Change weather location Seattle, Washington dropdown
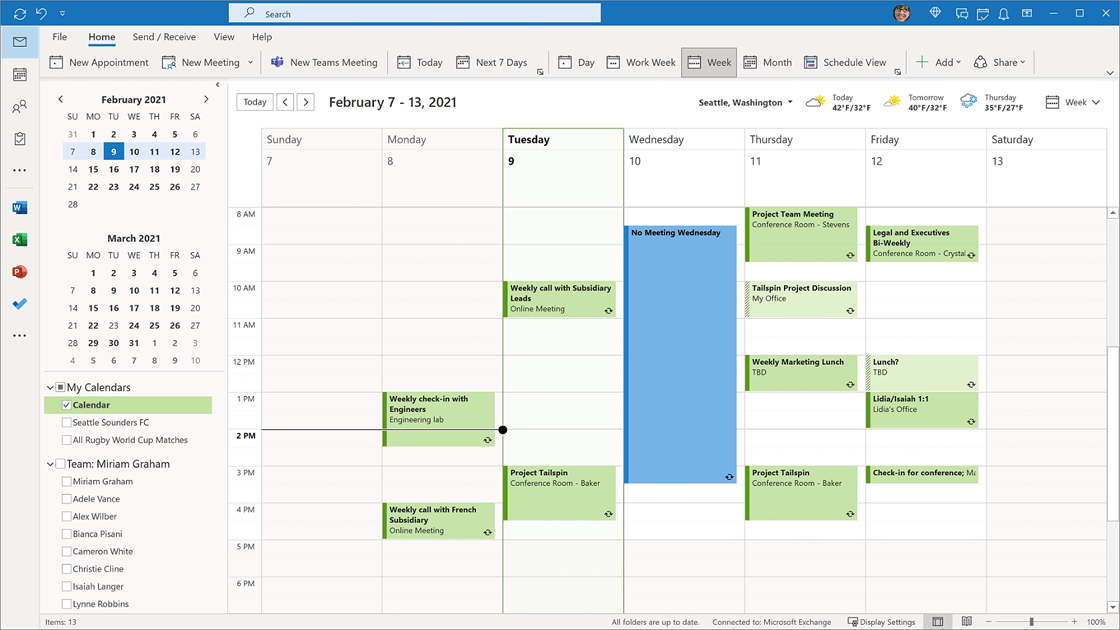This screenshot has width=1120, height=630. tap(746, 102)
